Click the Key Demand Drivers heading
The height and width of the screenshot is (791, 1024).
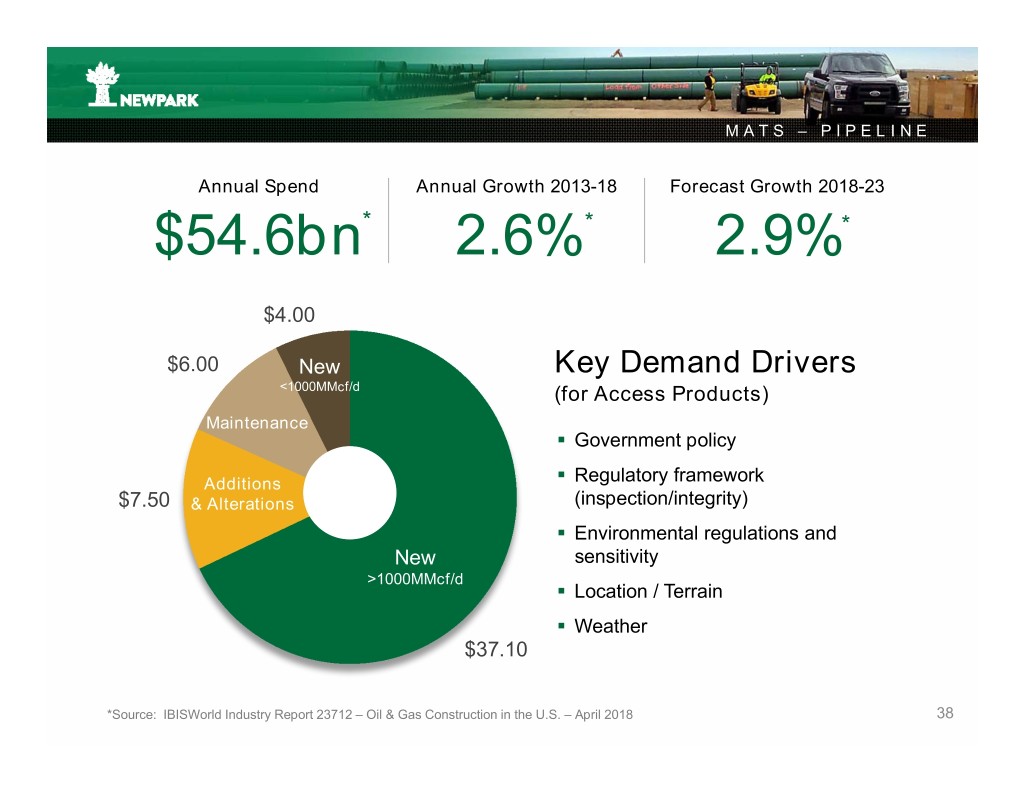point(704,361)
